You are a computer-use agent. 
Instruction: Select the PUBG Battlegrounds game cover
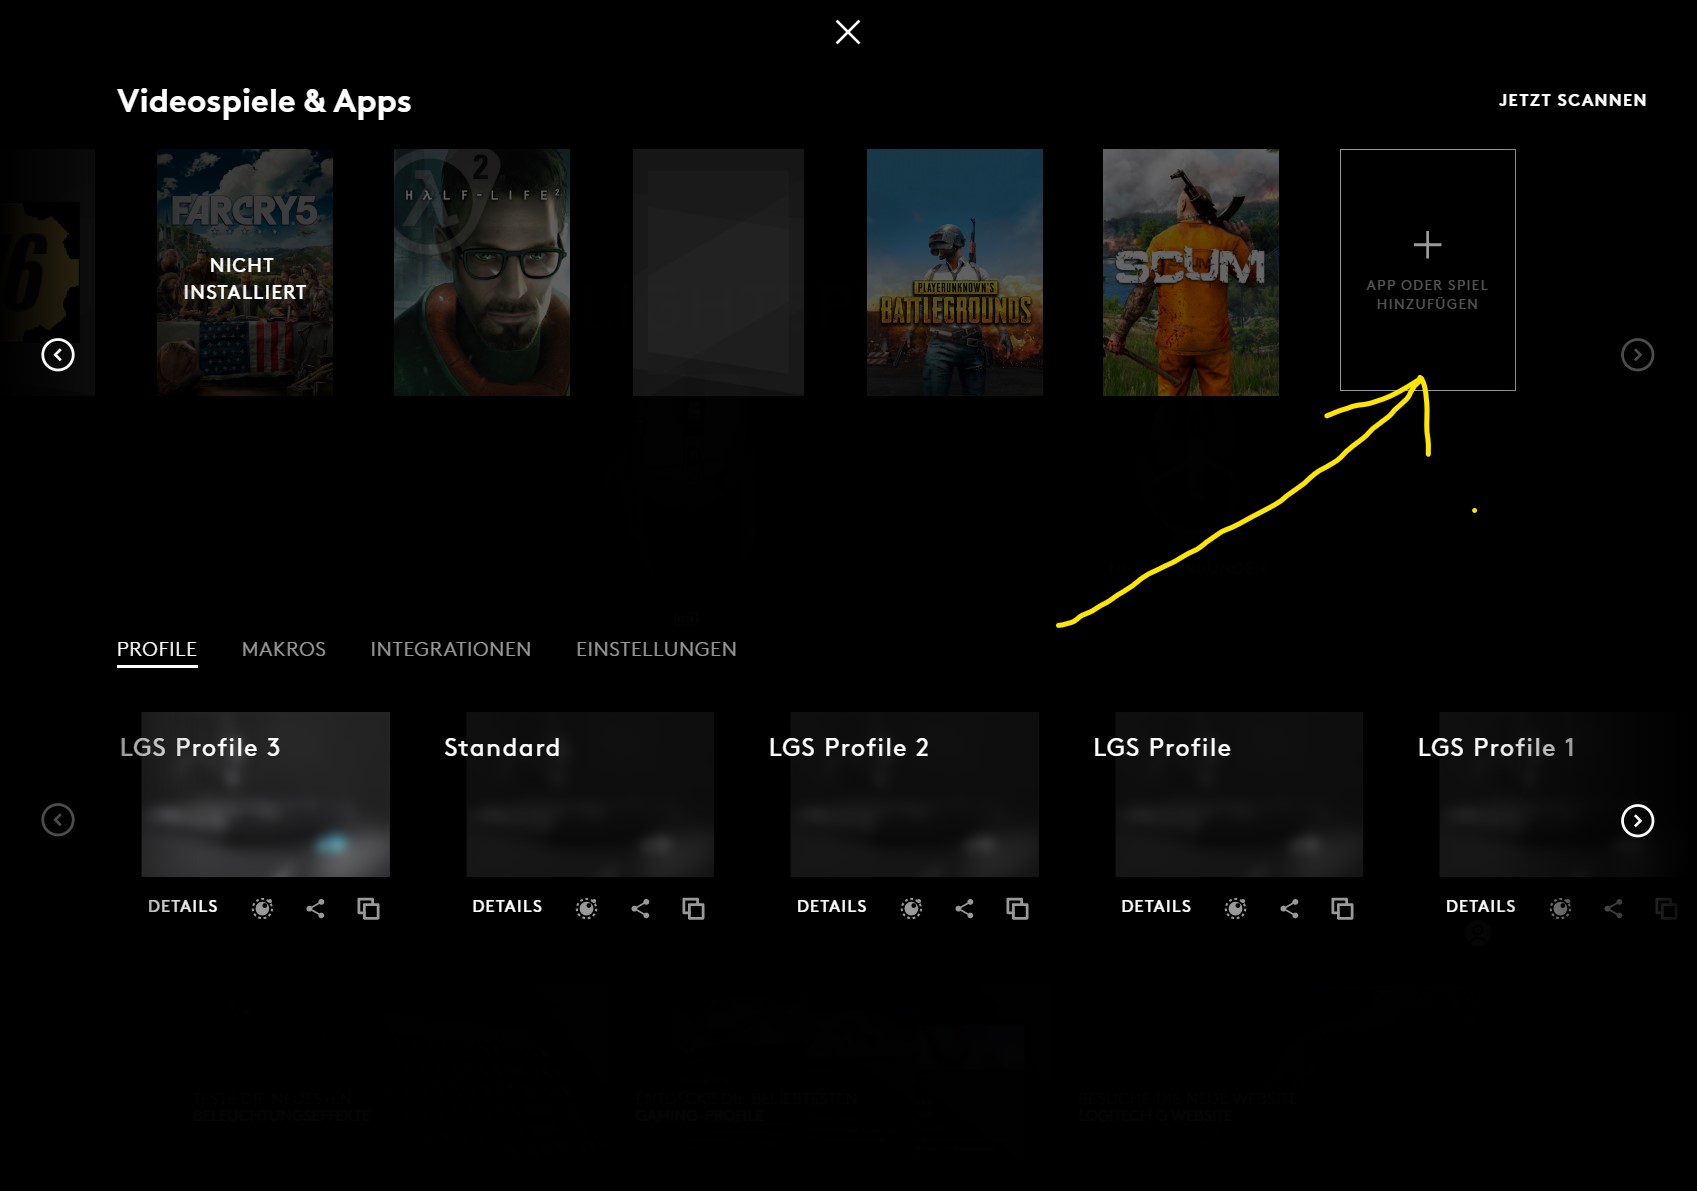(x=955, y=272)
